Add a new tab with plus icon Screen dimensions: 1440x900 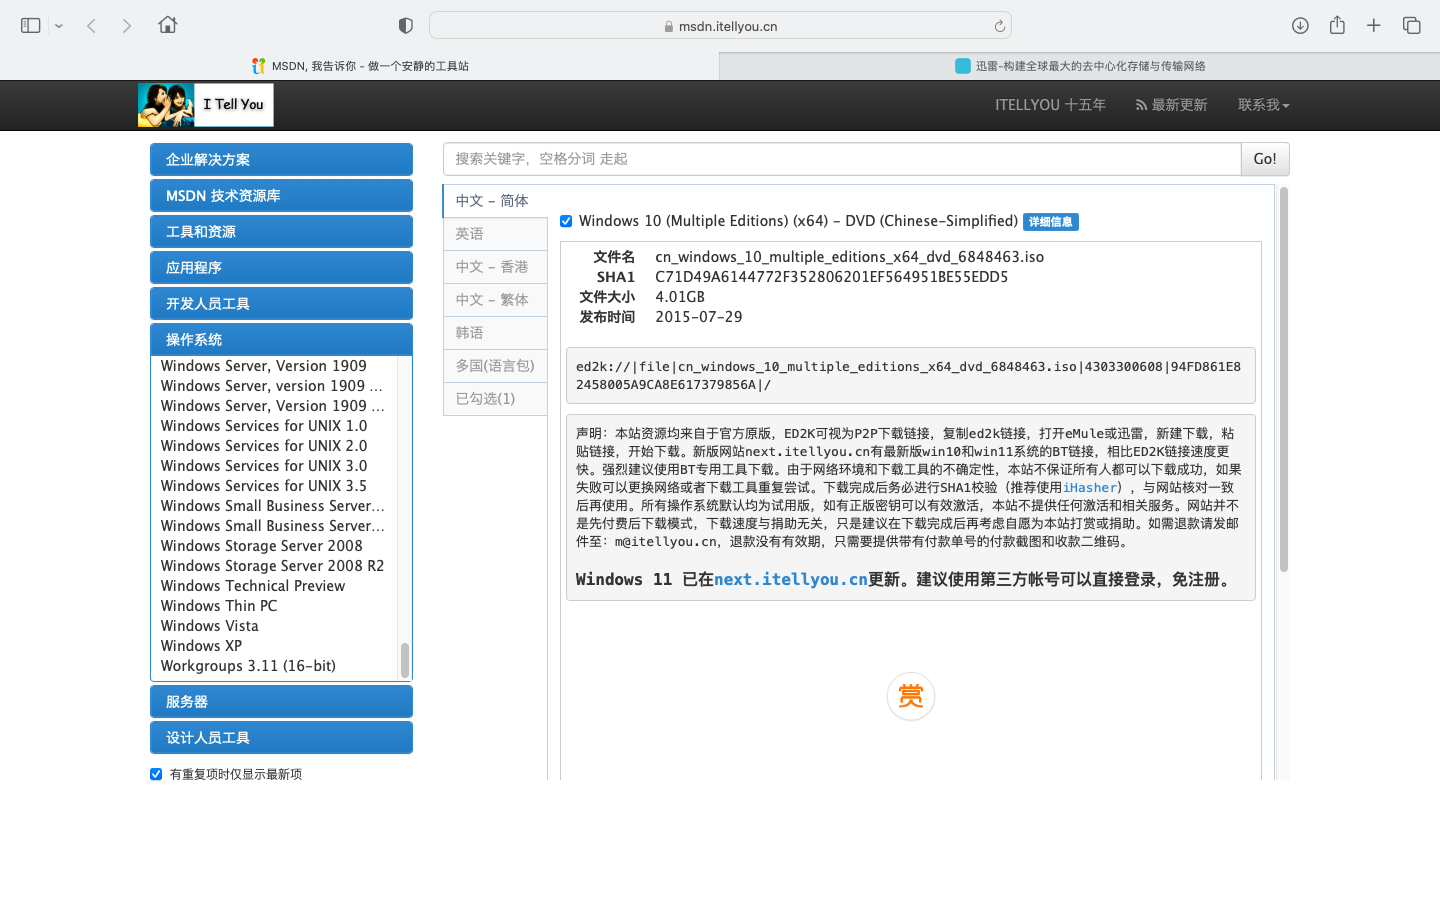[1374, 26]
